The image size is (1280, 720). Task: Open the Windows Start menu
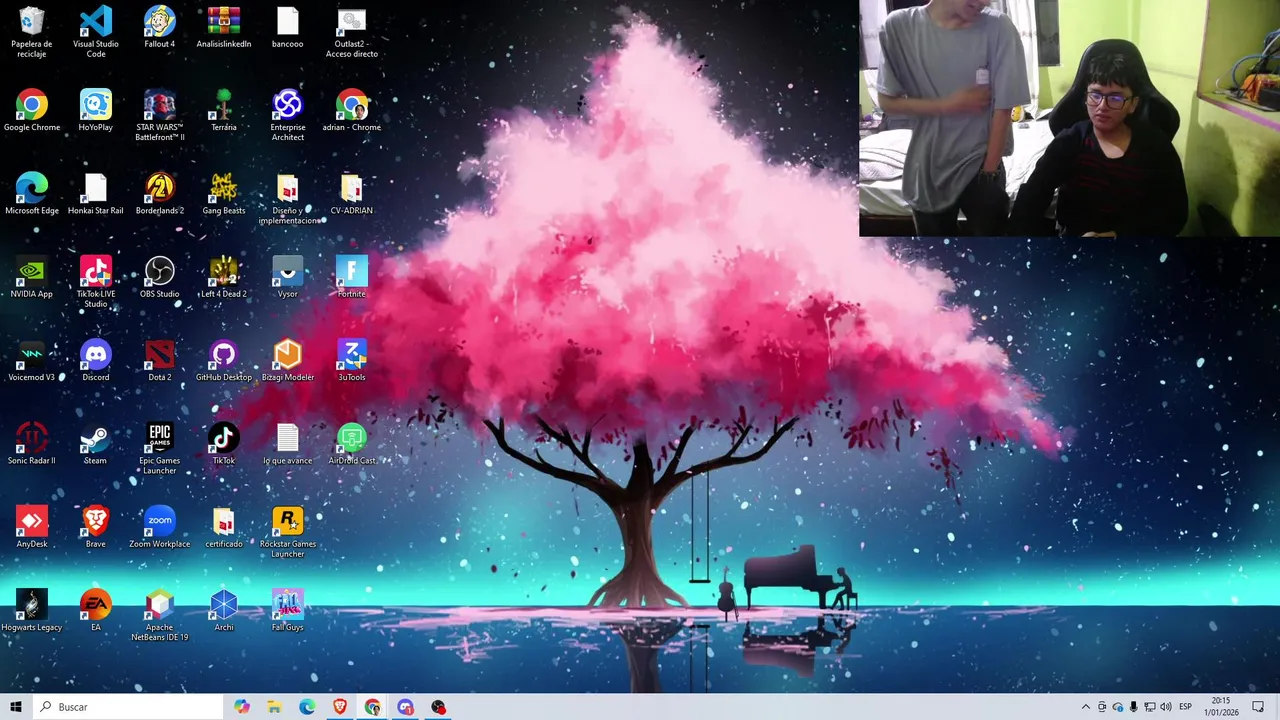point(16,707)
